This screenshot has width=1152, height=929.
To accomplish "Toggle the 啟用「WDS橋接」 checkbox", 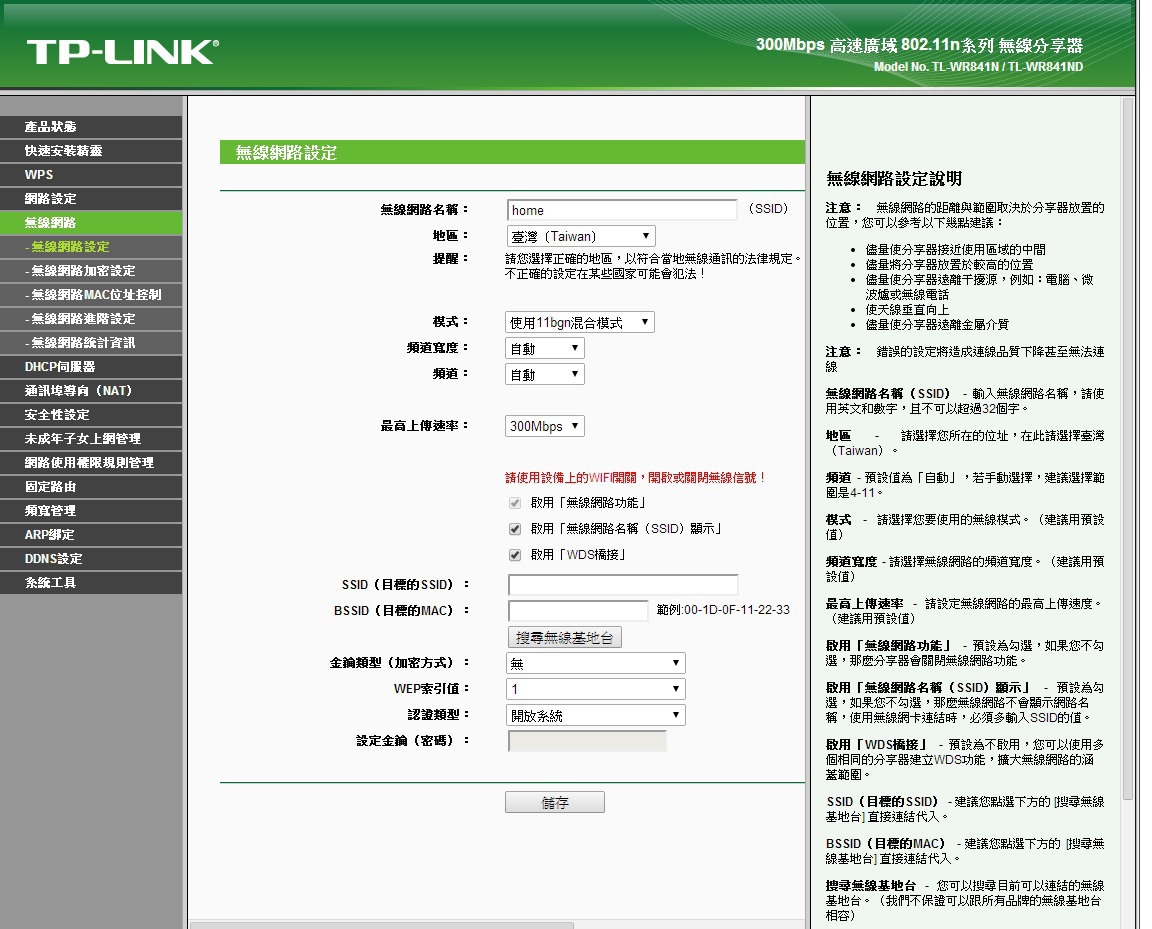I will (x=515, y=554).
